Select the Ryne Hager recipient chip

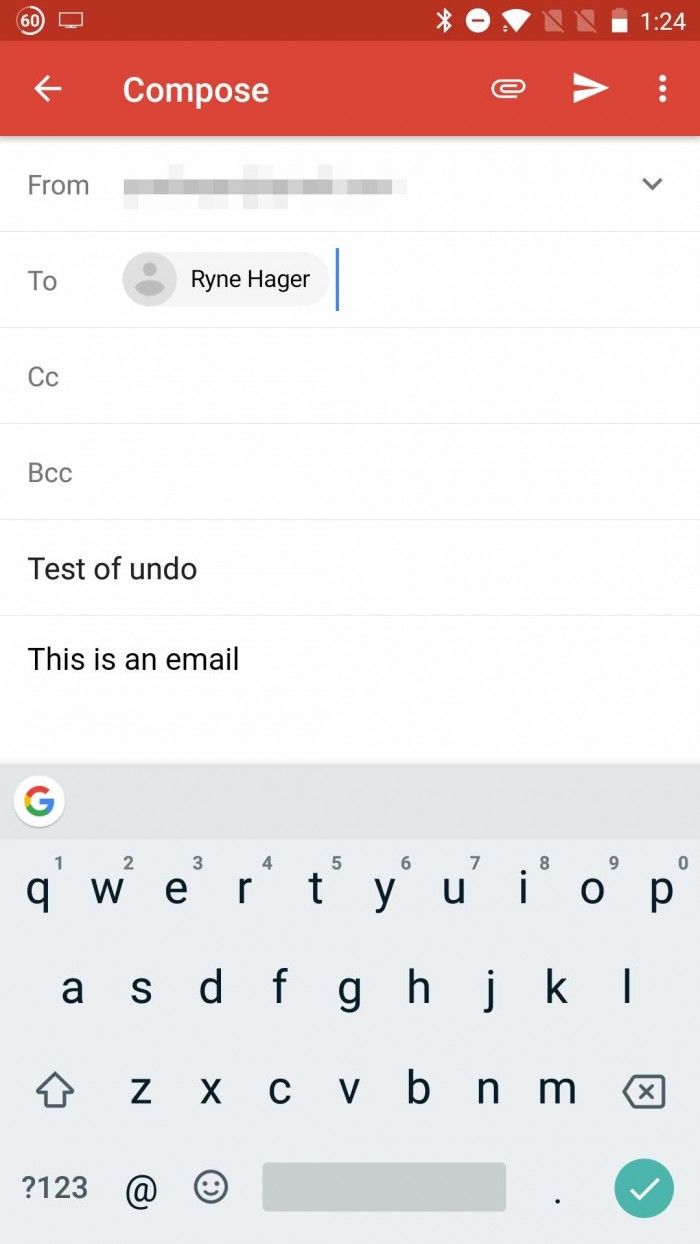224,279
